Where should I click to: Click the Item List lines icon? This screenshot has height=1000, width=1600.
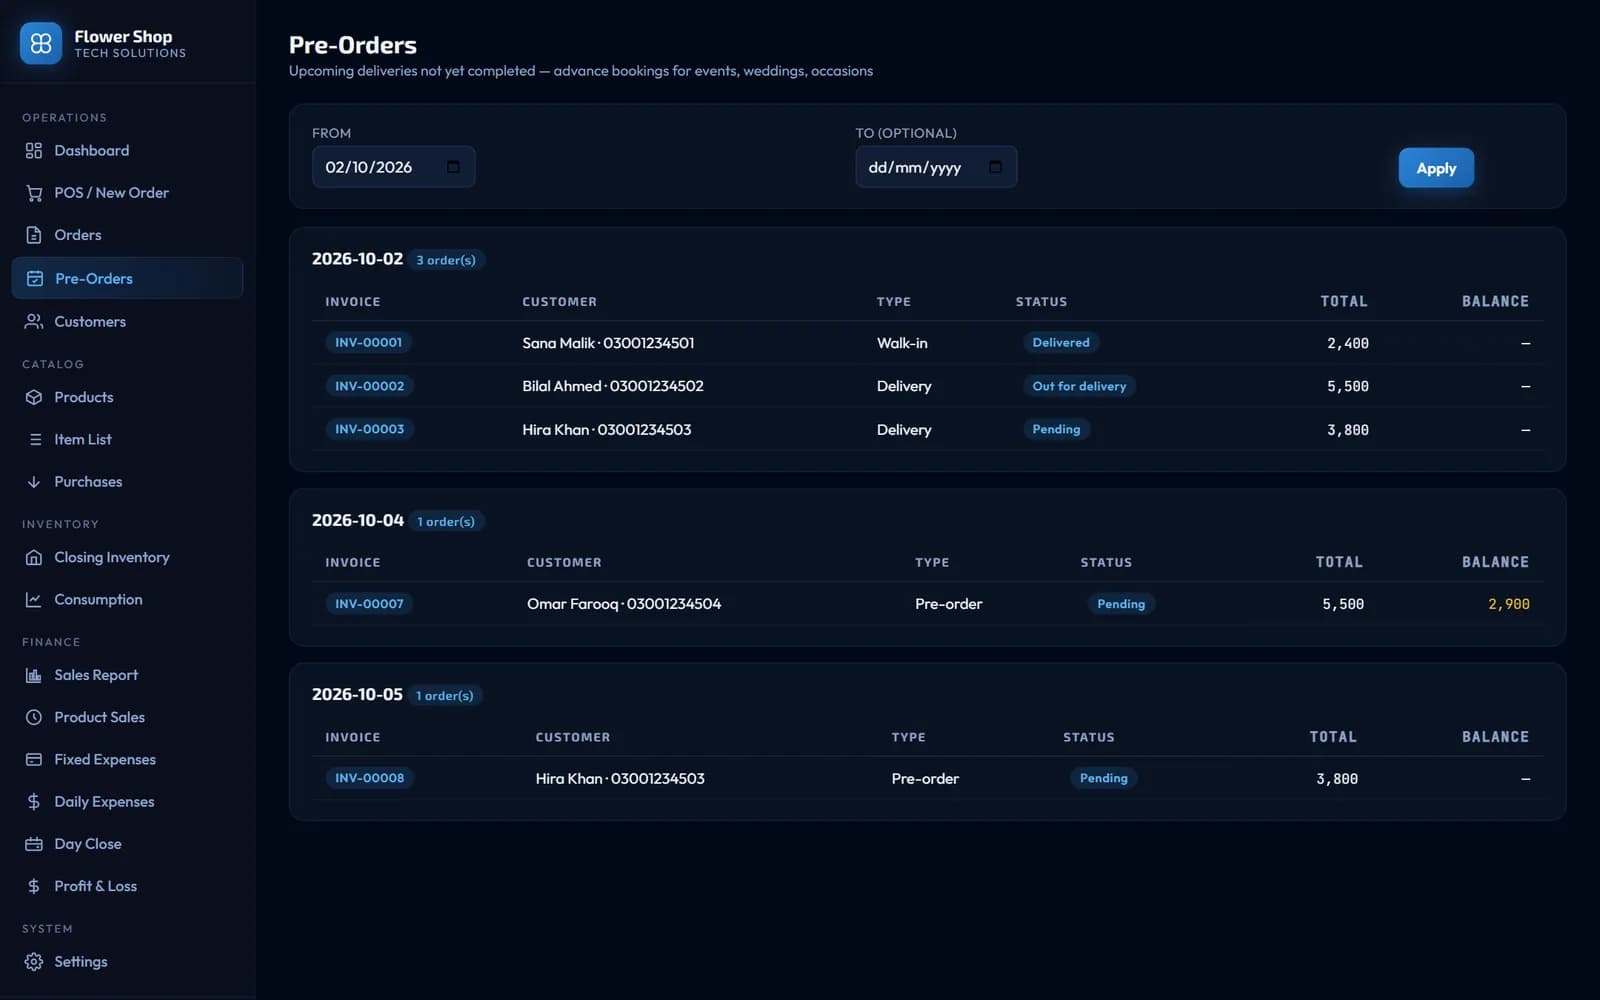coord(35,439)
